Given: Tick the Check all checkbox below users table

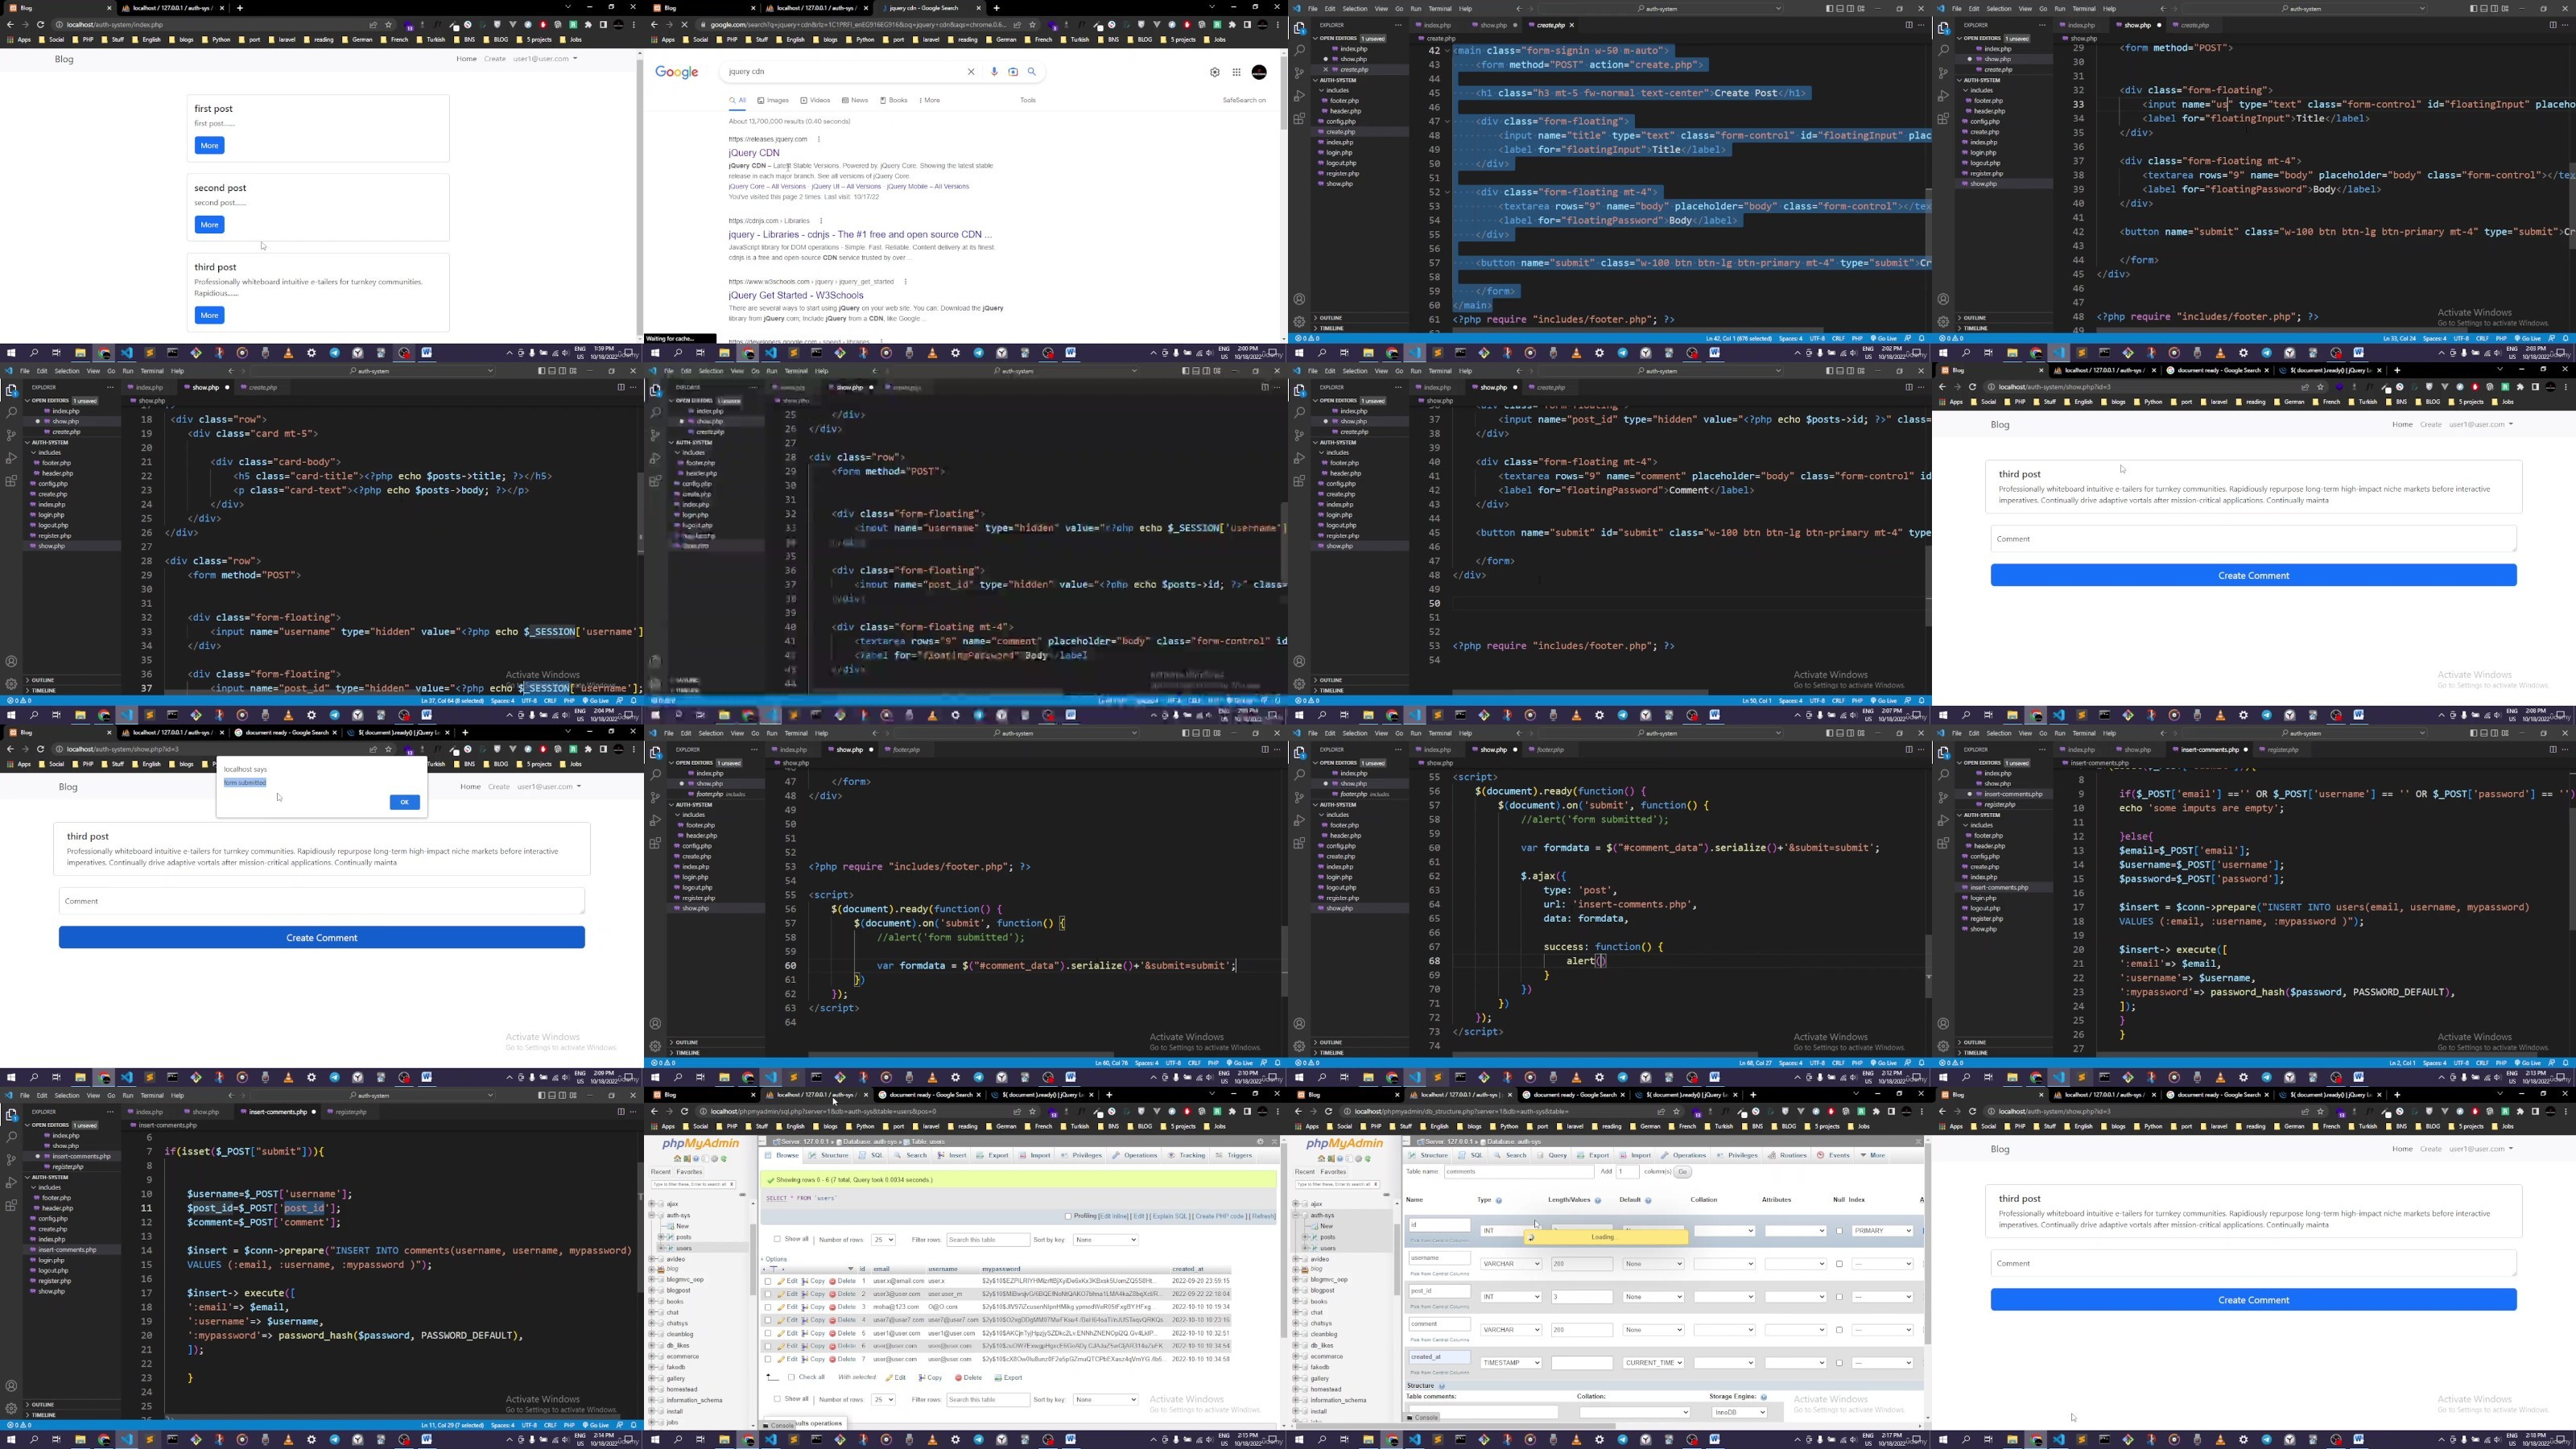Looking at the screenshot, I should [x=791, y=1378].
